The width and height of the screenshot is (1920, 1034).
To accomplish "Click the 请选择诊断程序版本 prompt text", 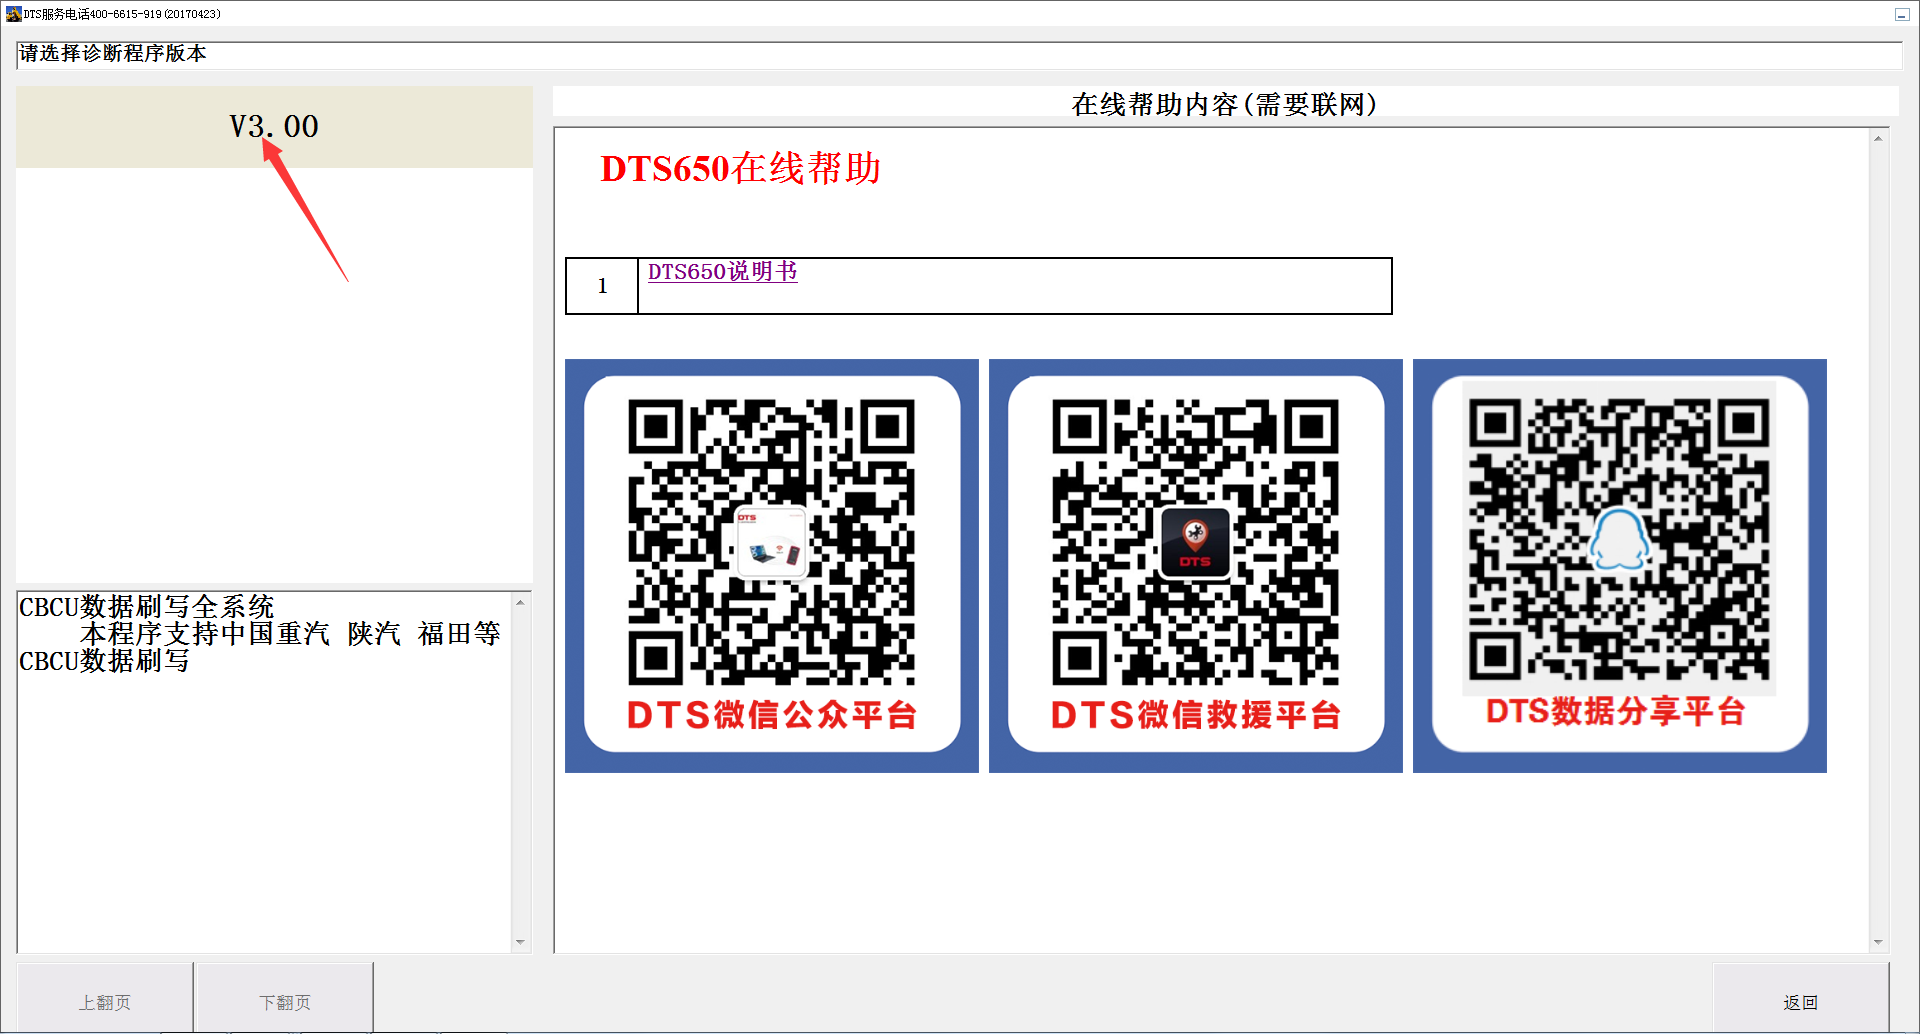I will point(113,54).
